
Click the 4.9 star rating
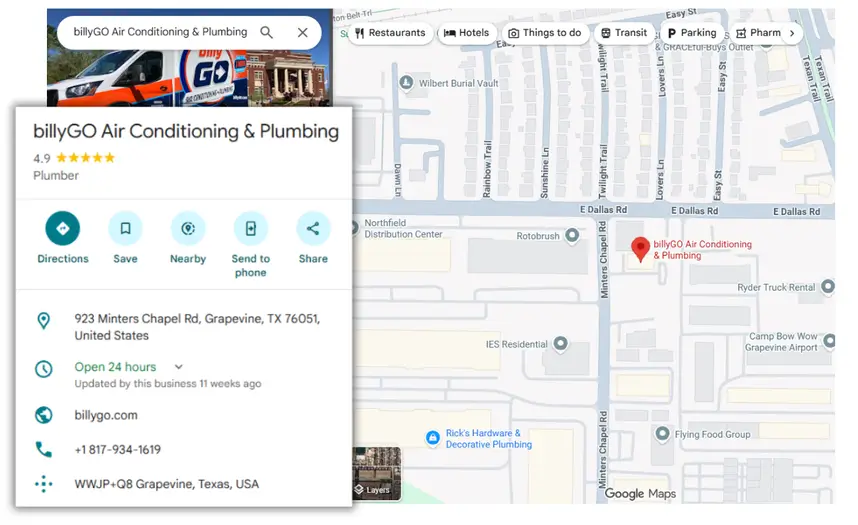[74, 158]
